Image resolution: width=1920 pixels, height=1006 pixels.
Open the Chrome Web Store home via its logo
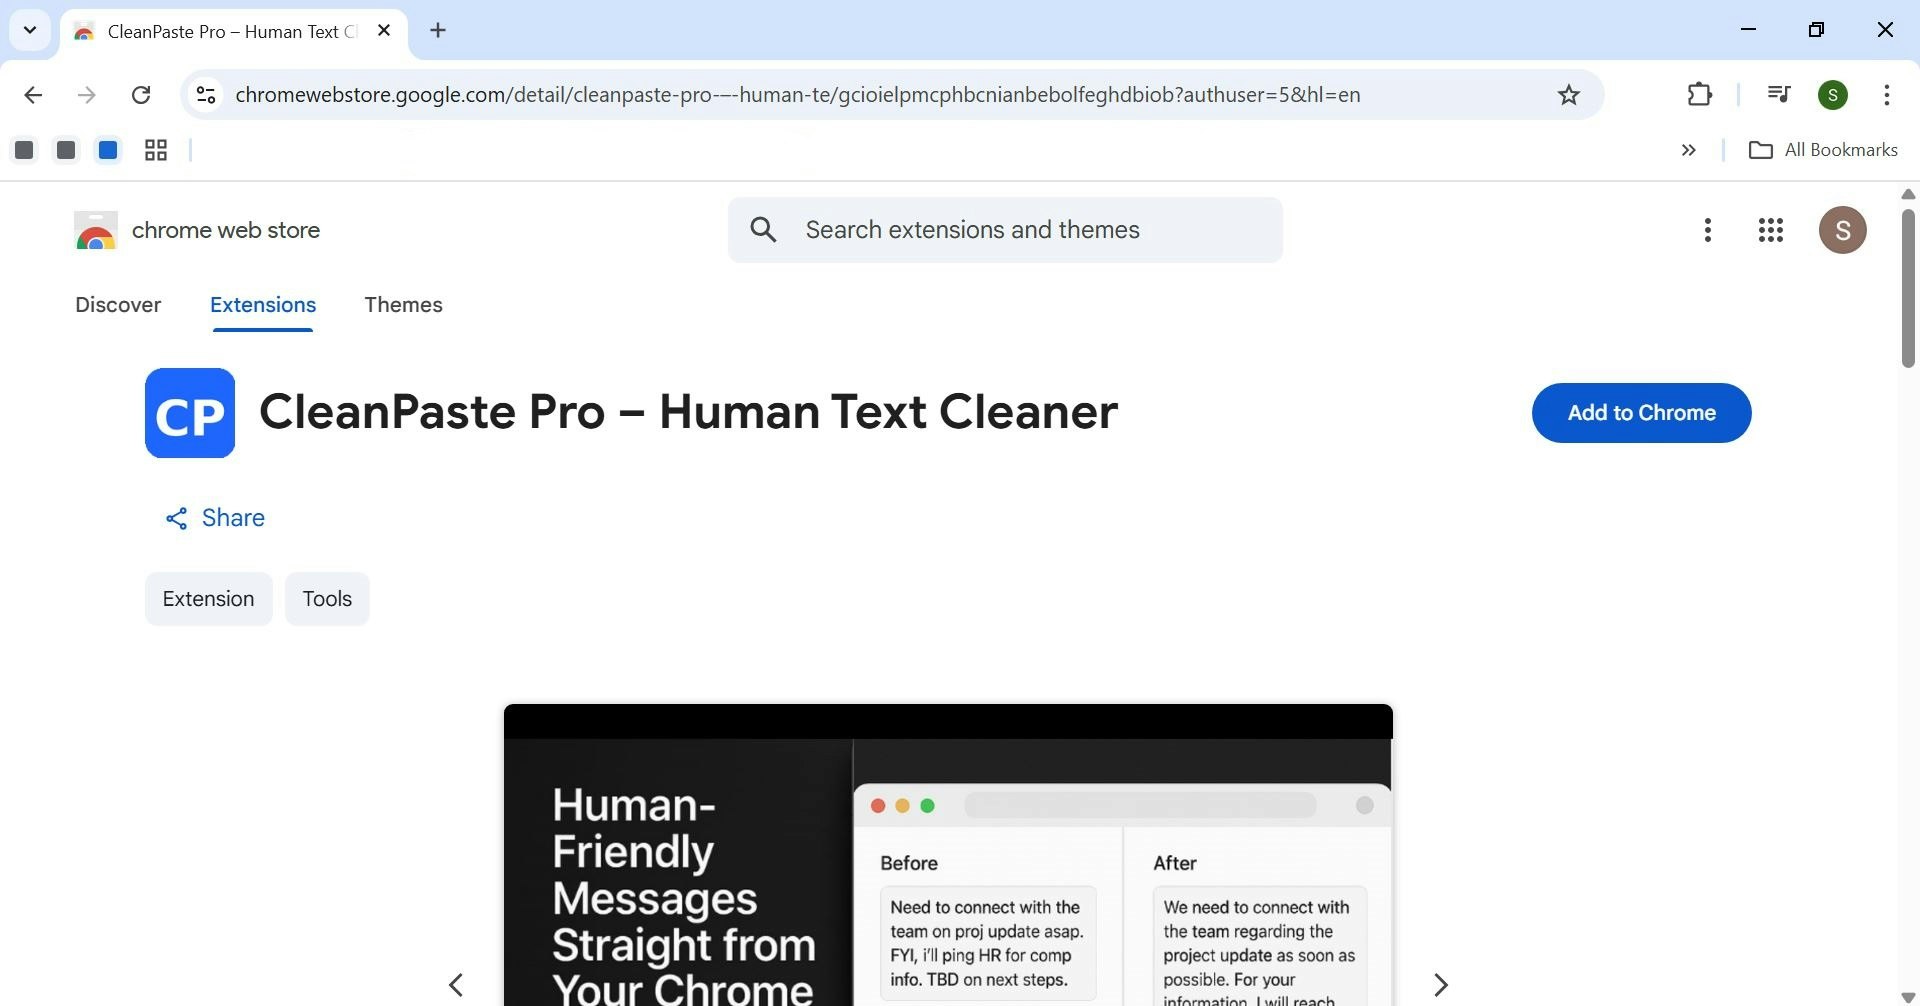tap(95, 229)
